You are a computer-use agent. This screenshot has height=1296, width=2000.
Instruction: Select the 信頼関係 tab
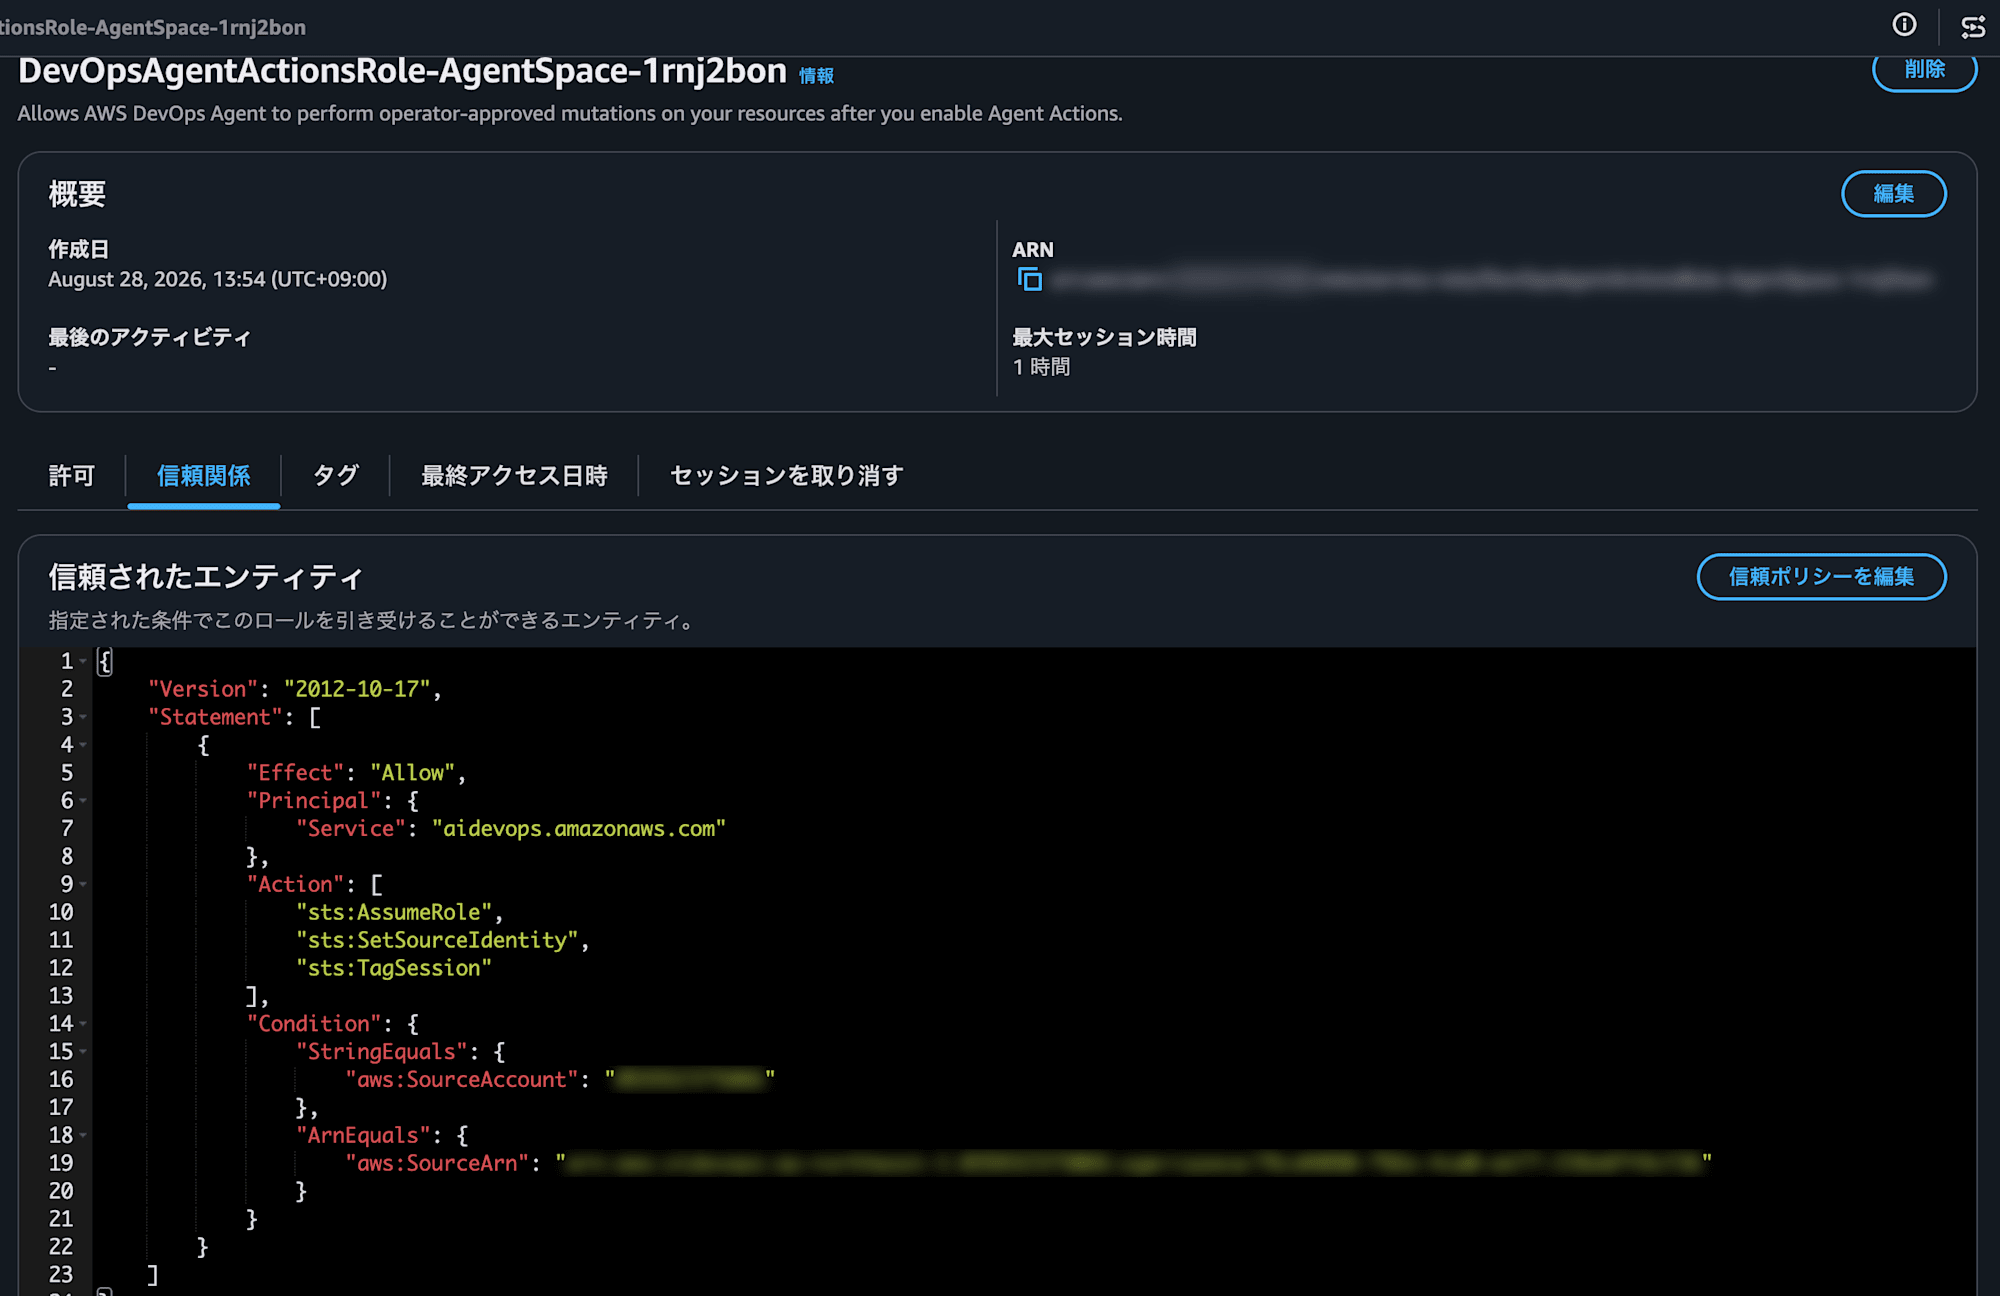pos(204,476)
